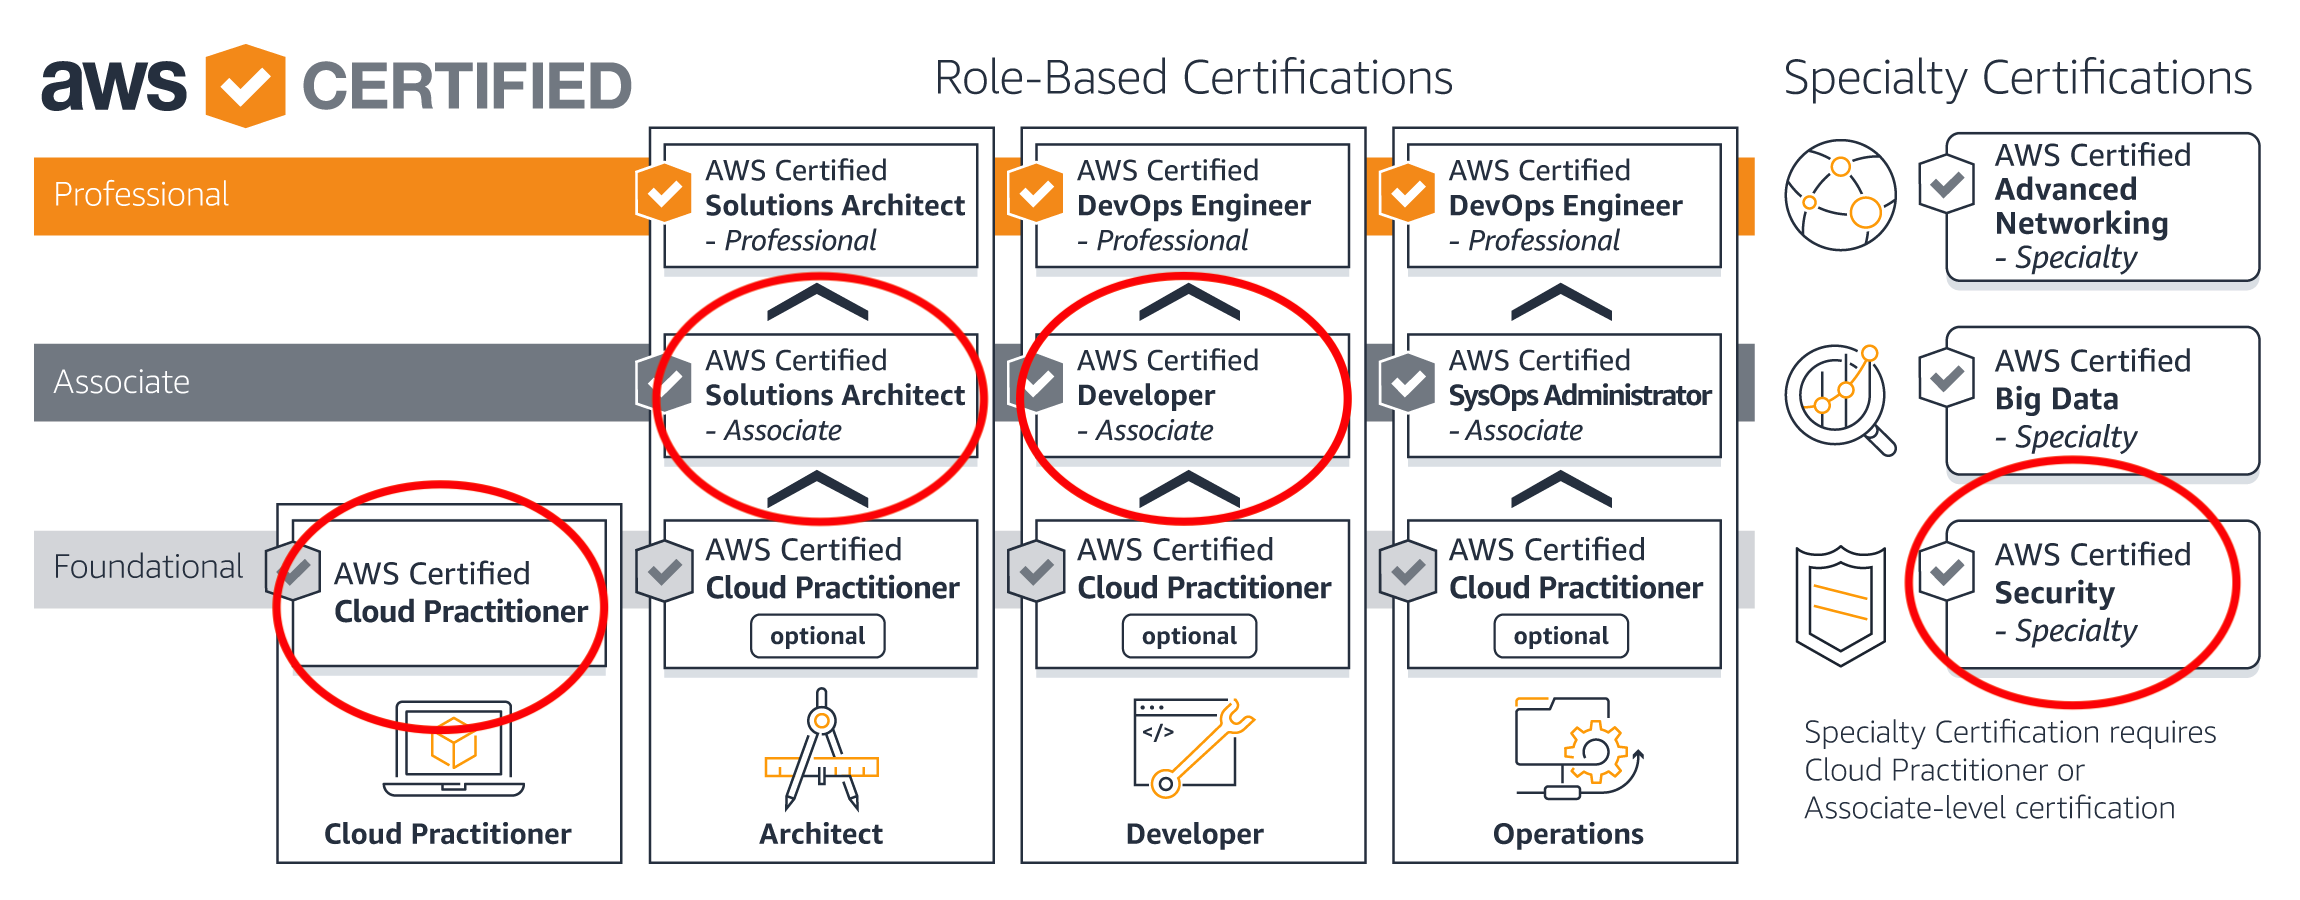
Task: Select Cloud Practitioner text in Operations column
Action: tap(1577, 568)
